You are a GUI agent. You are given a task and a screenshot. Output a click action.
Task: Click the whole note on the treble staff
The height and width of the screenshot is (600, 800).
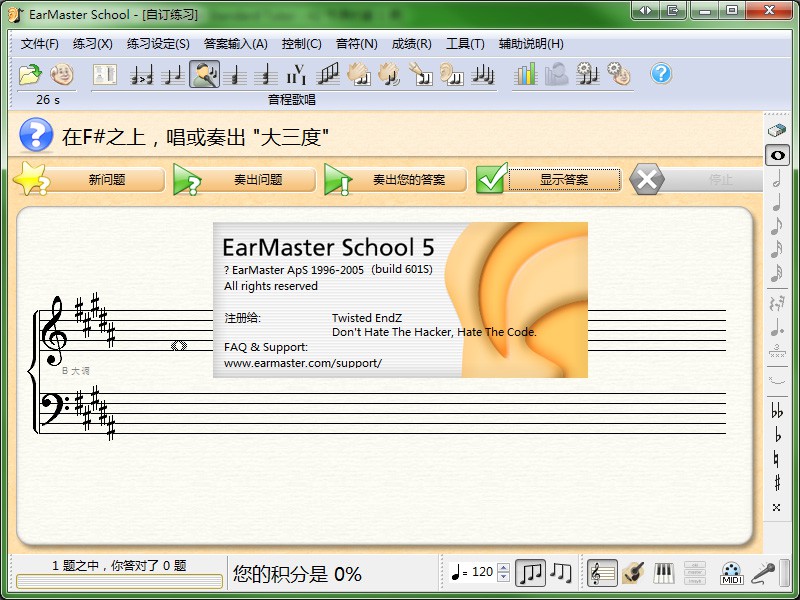[x=179, y=346]
